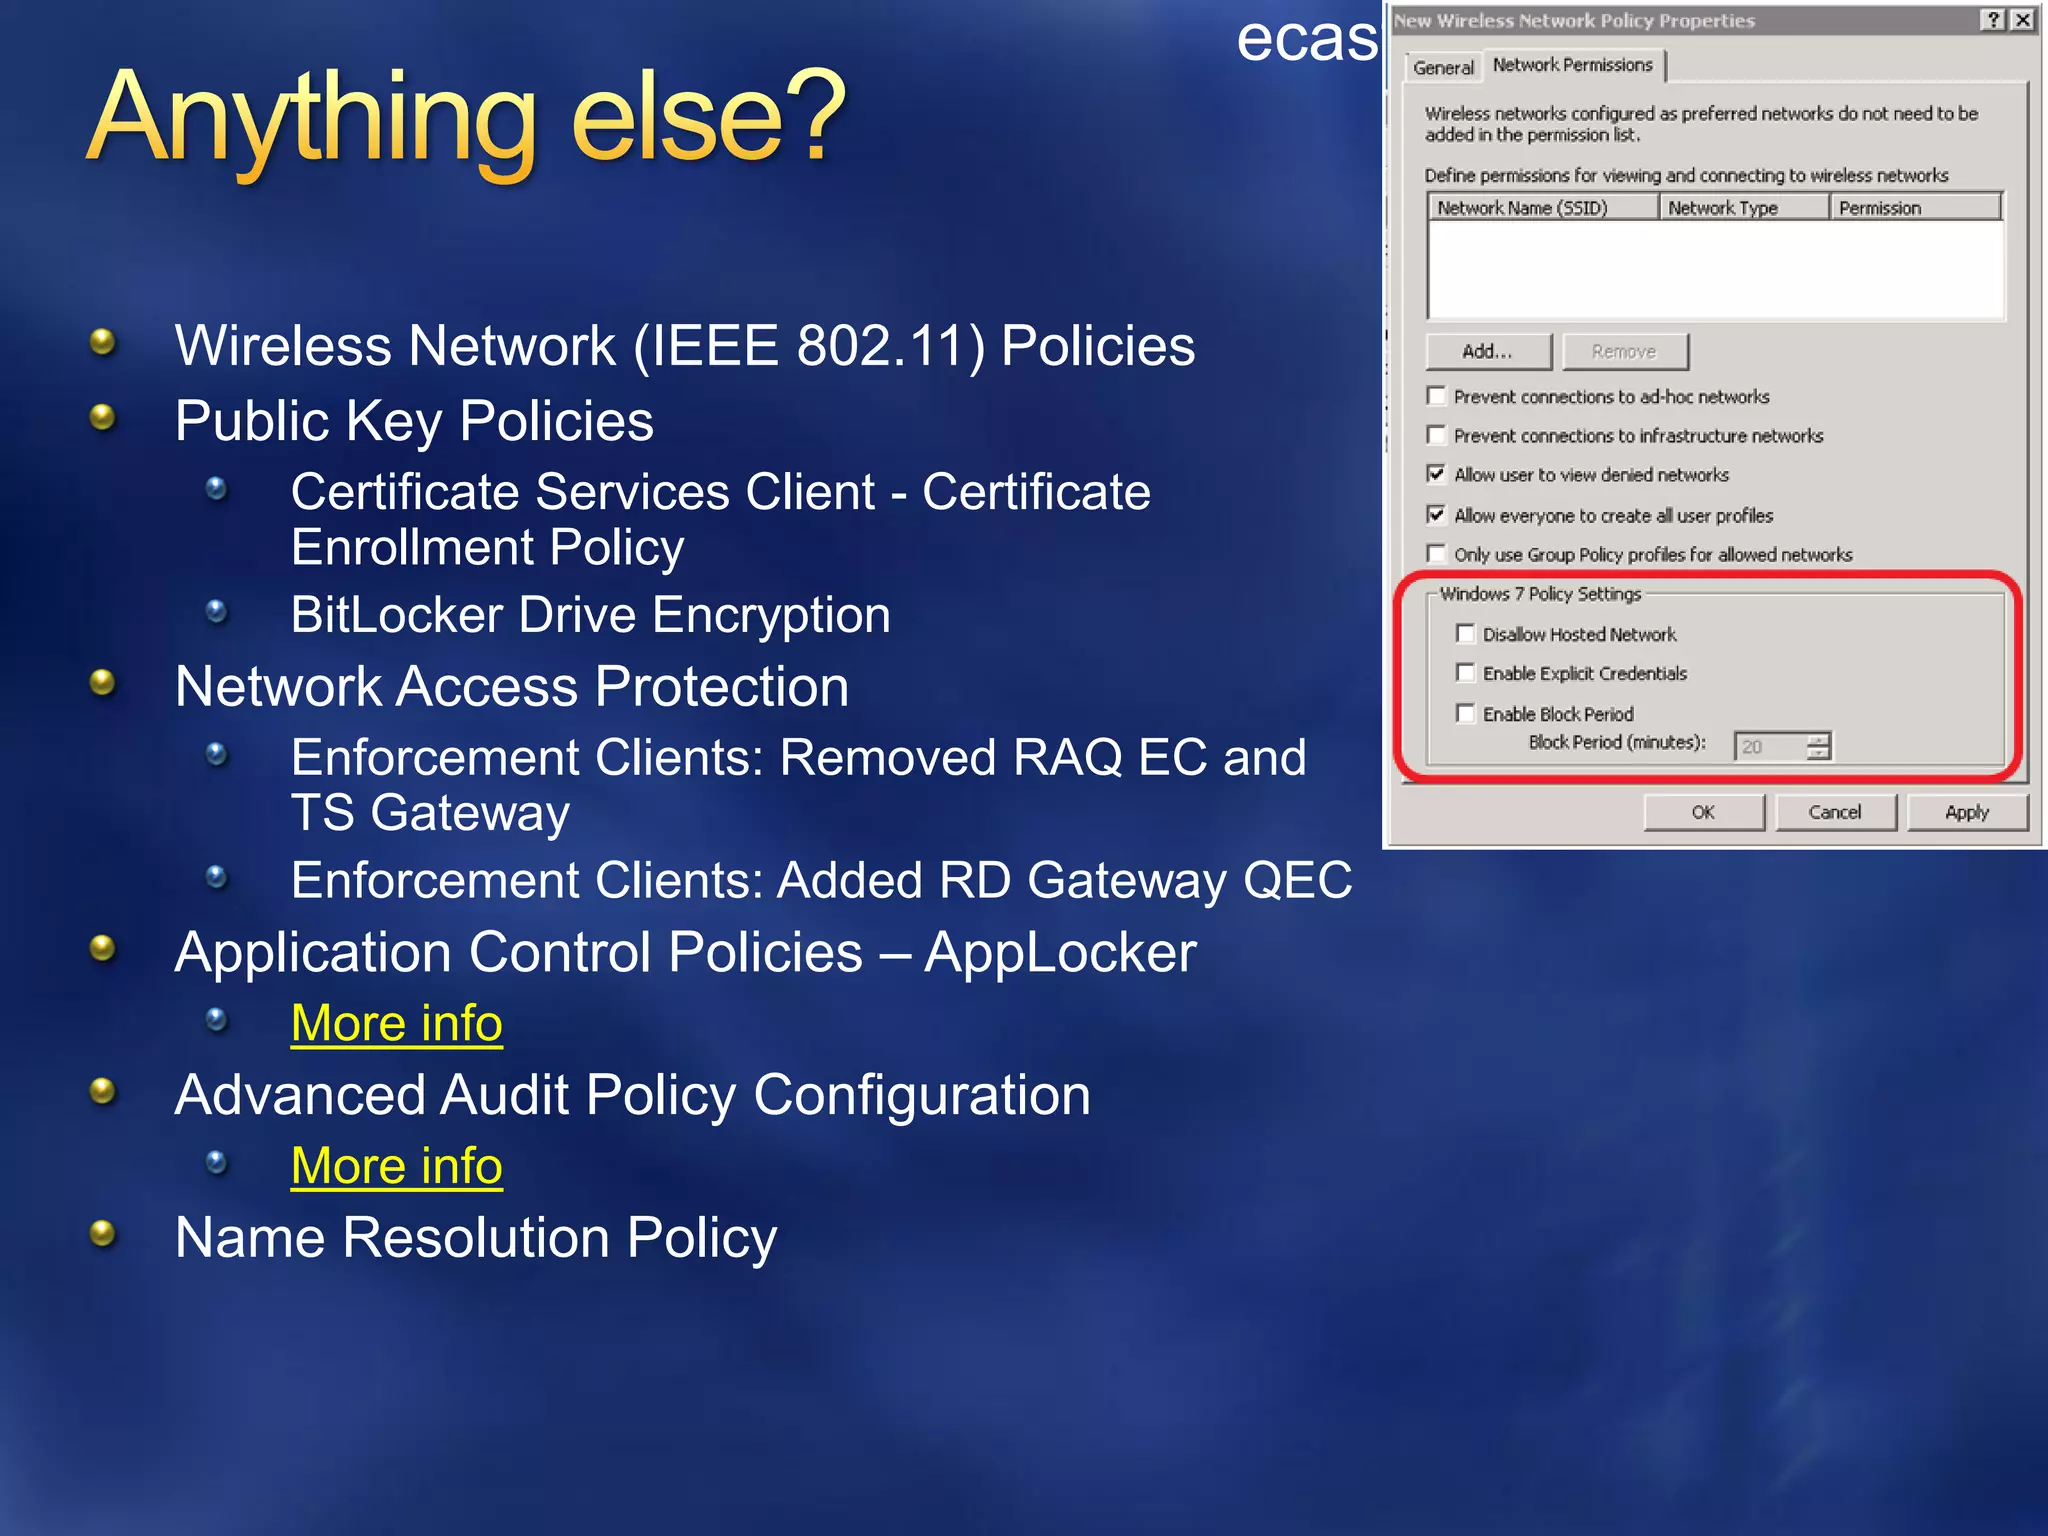Close the Wireless Network Policy dialog
The height and width of the screenshot is (1536, 2048).
[x=2022, y=20]
